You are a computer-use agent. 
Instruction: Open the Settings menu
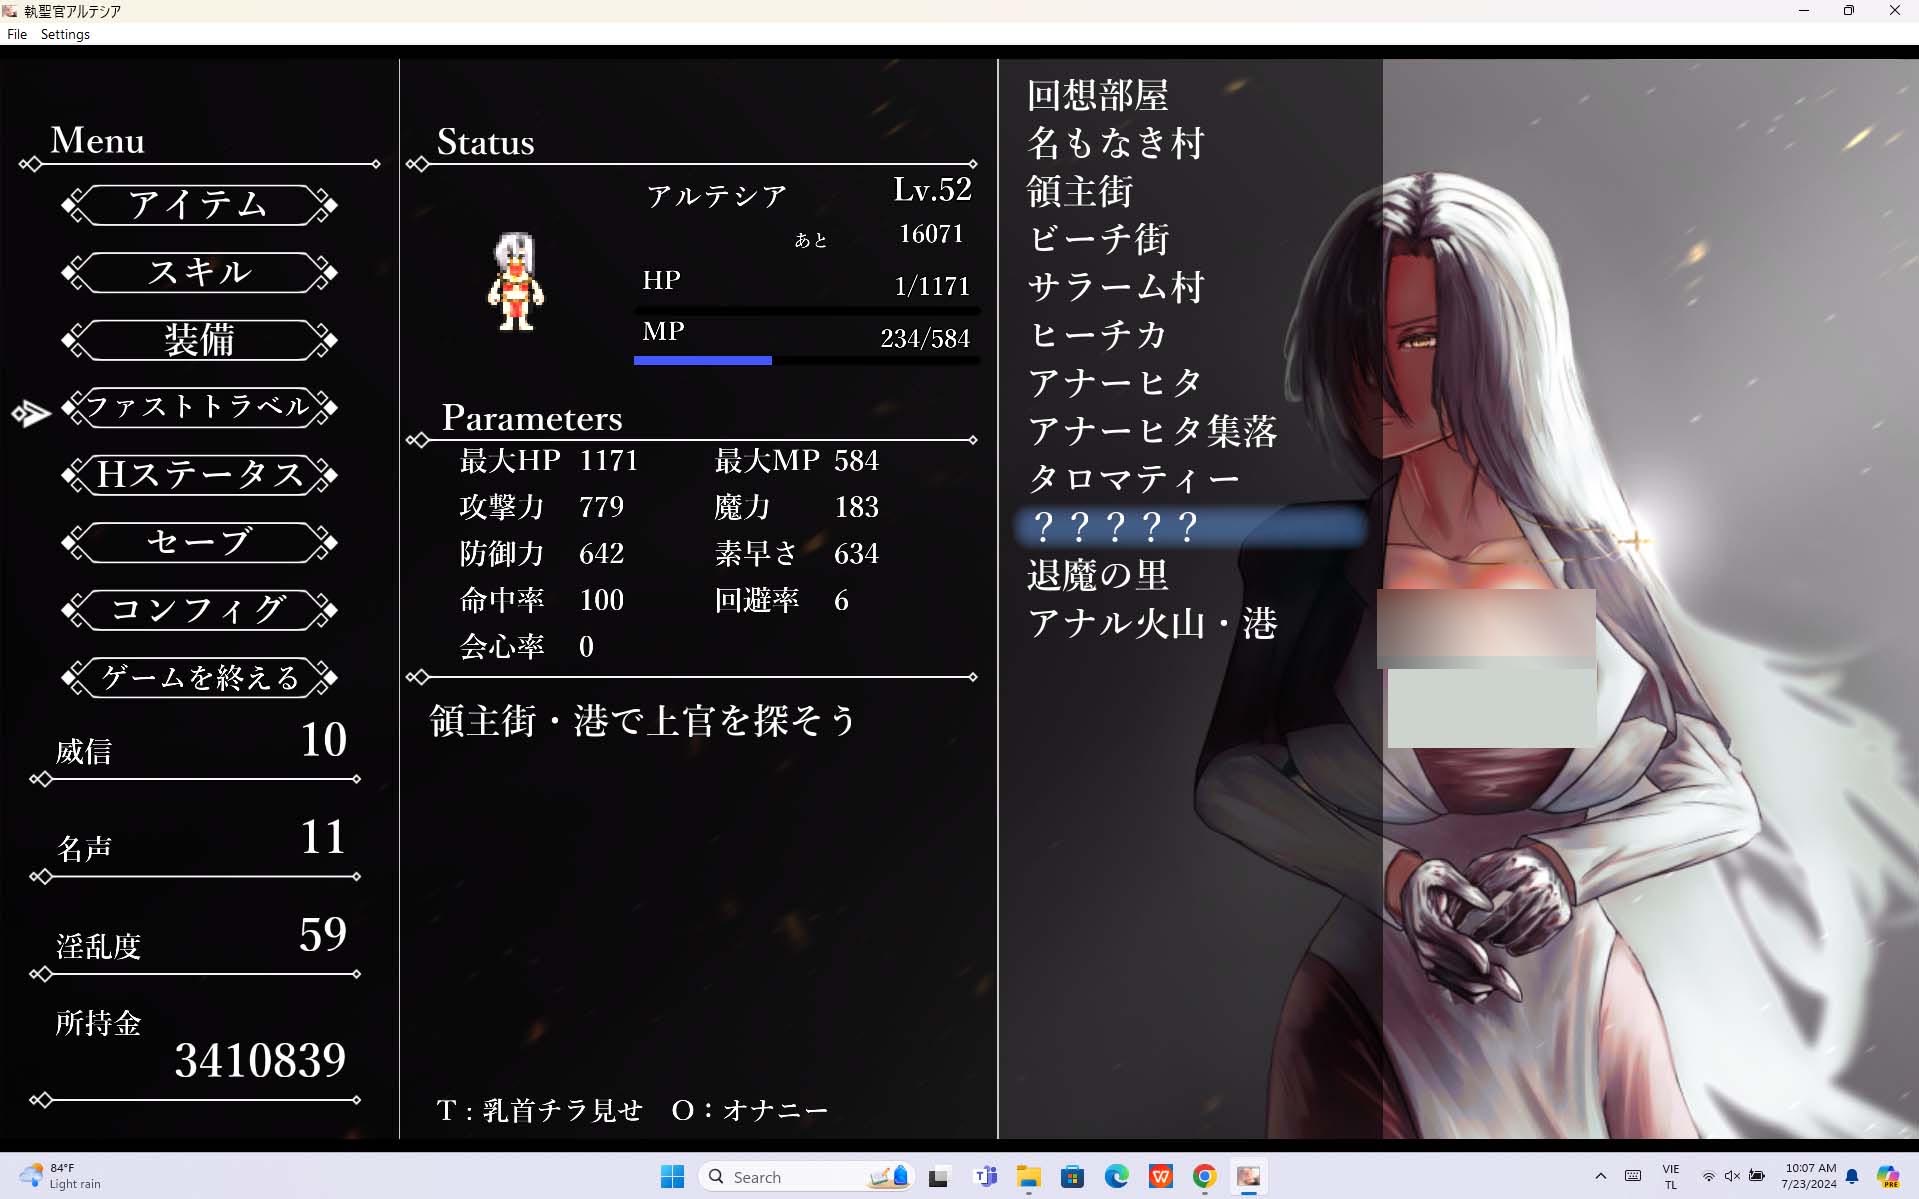[x=65, y=34]
